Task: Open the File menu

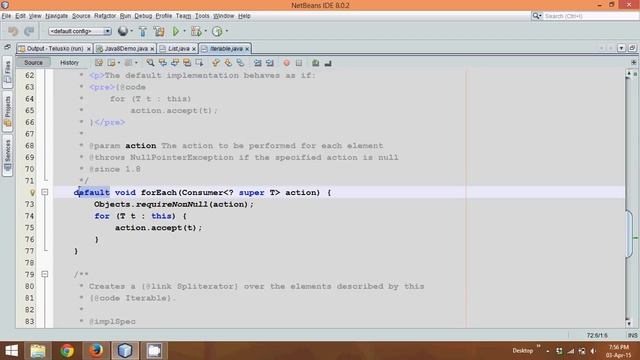Action: click(6, 16)
